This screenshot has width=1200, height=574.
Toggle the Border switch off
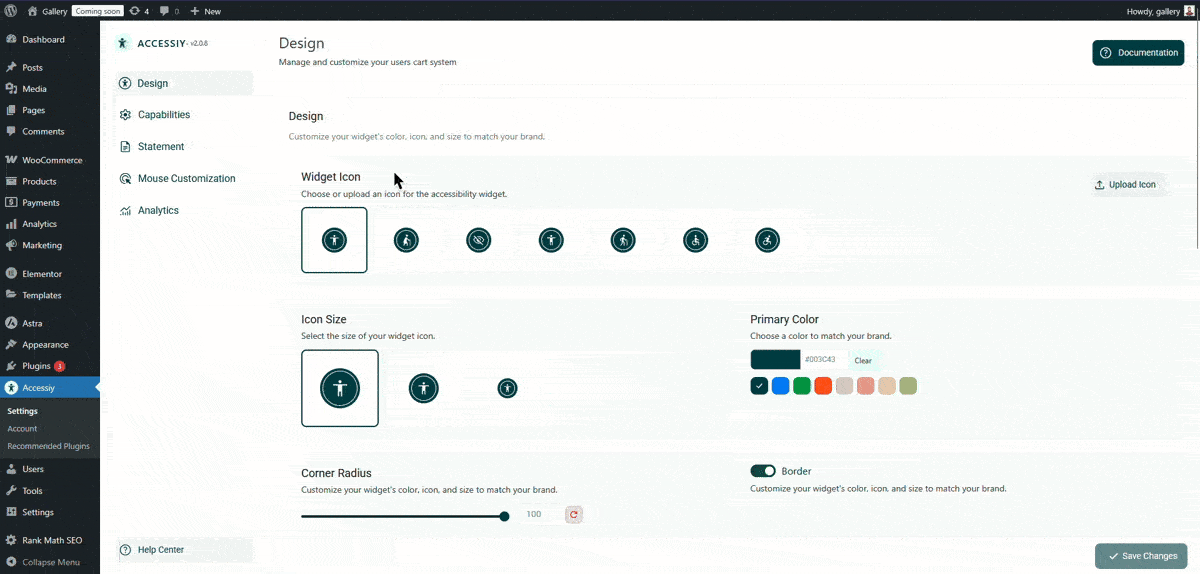point(763,471)
